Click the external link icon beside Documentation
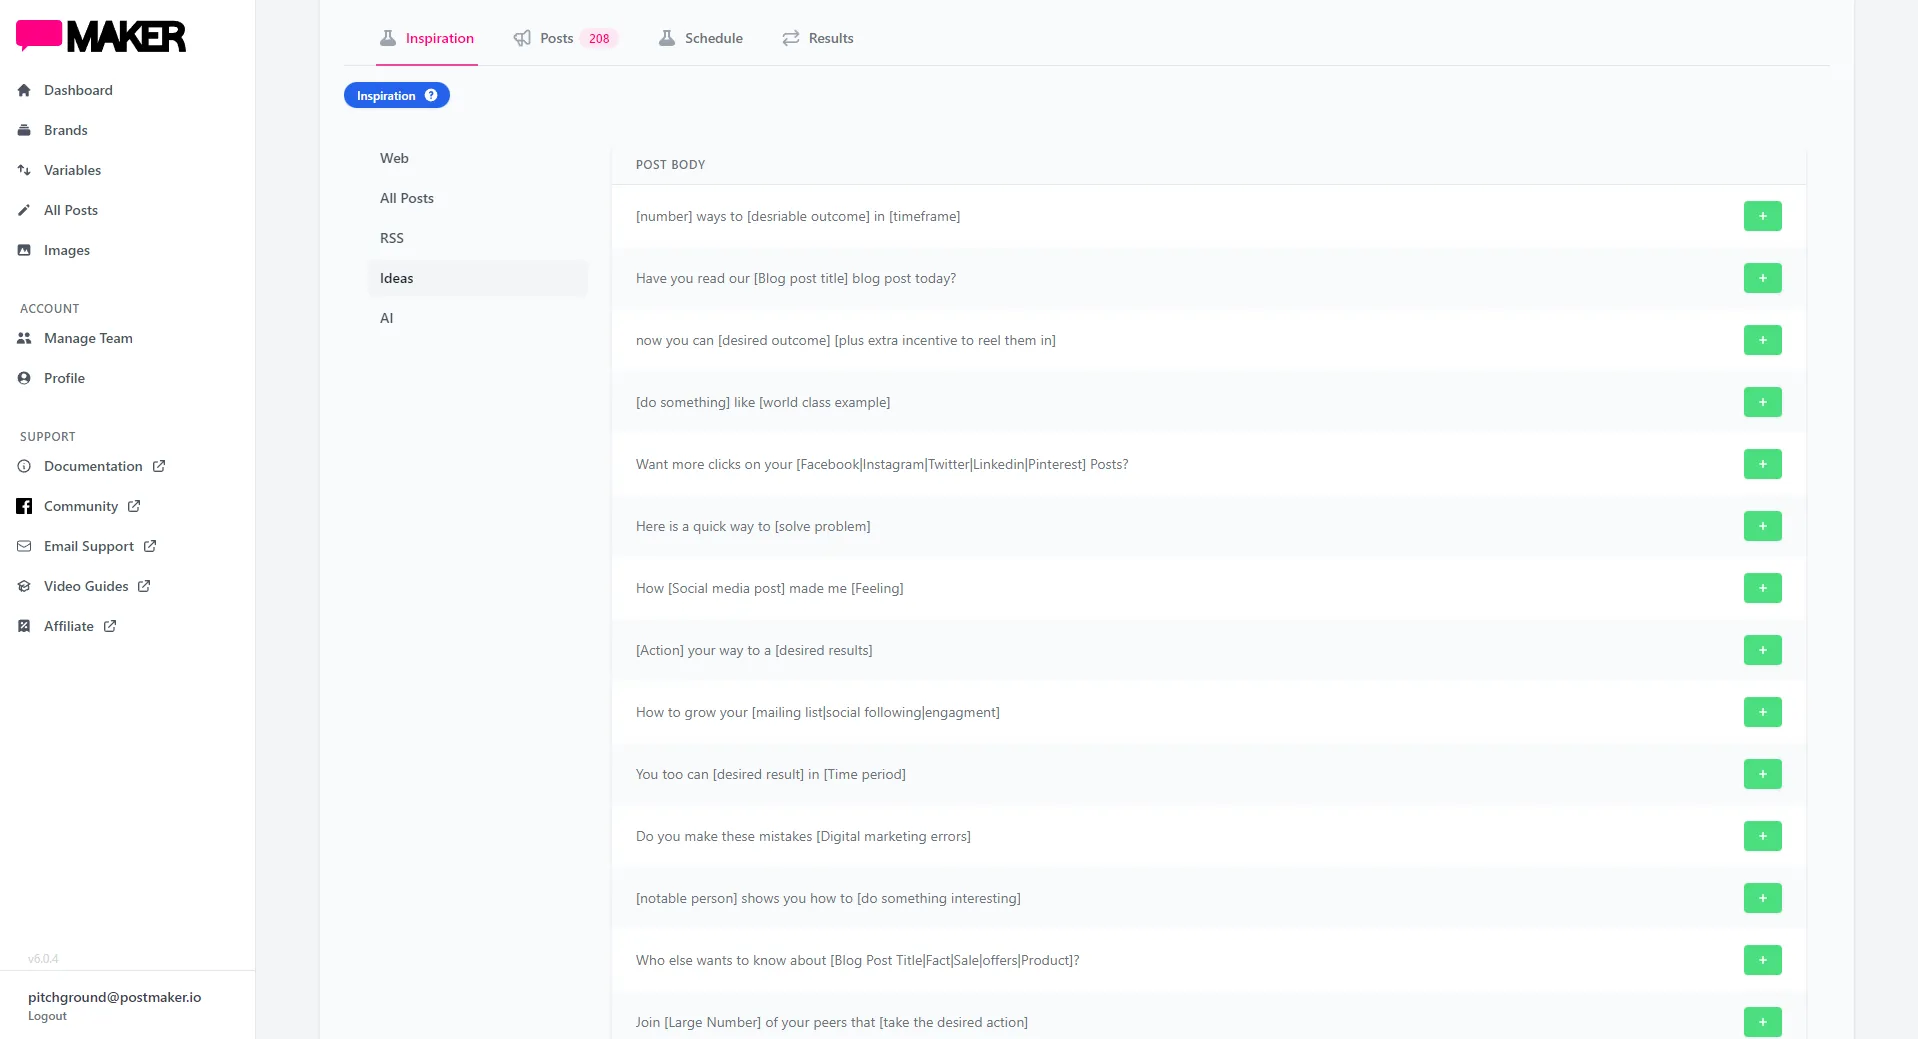1918x1039 pixels. (x=159, y=466)
